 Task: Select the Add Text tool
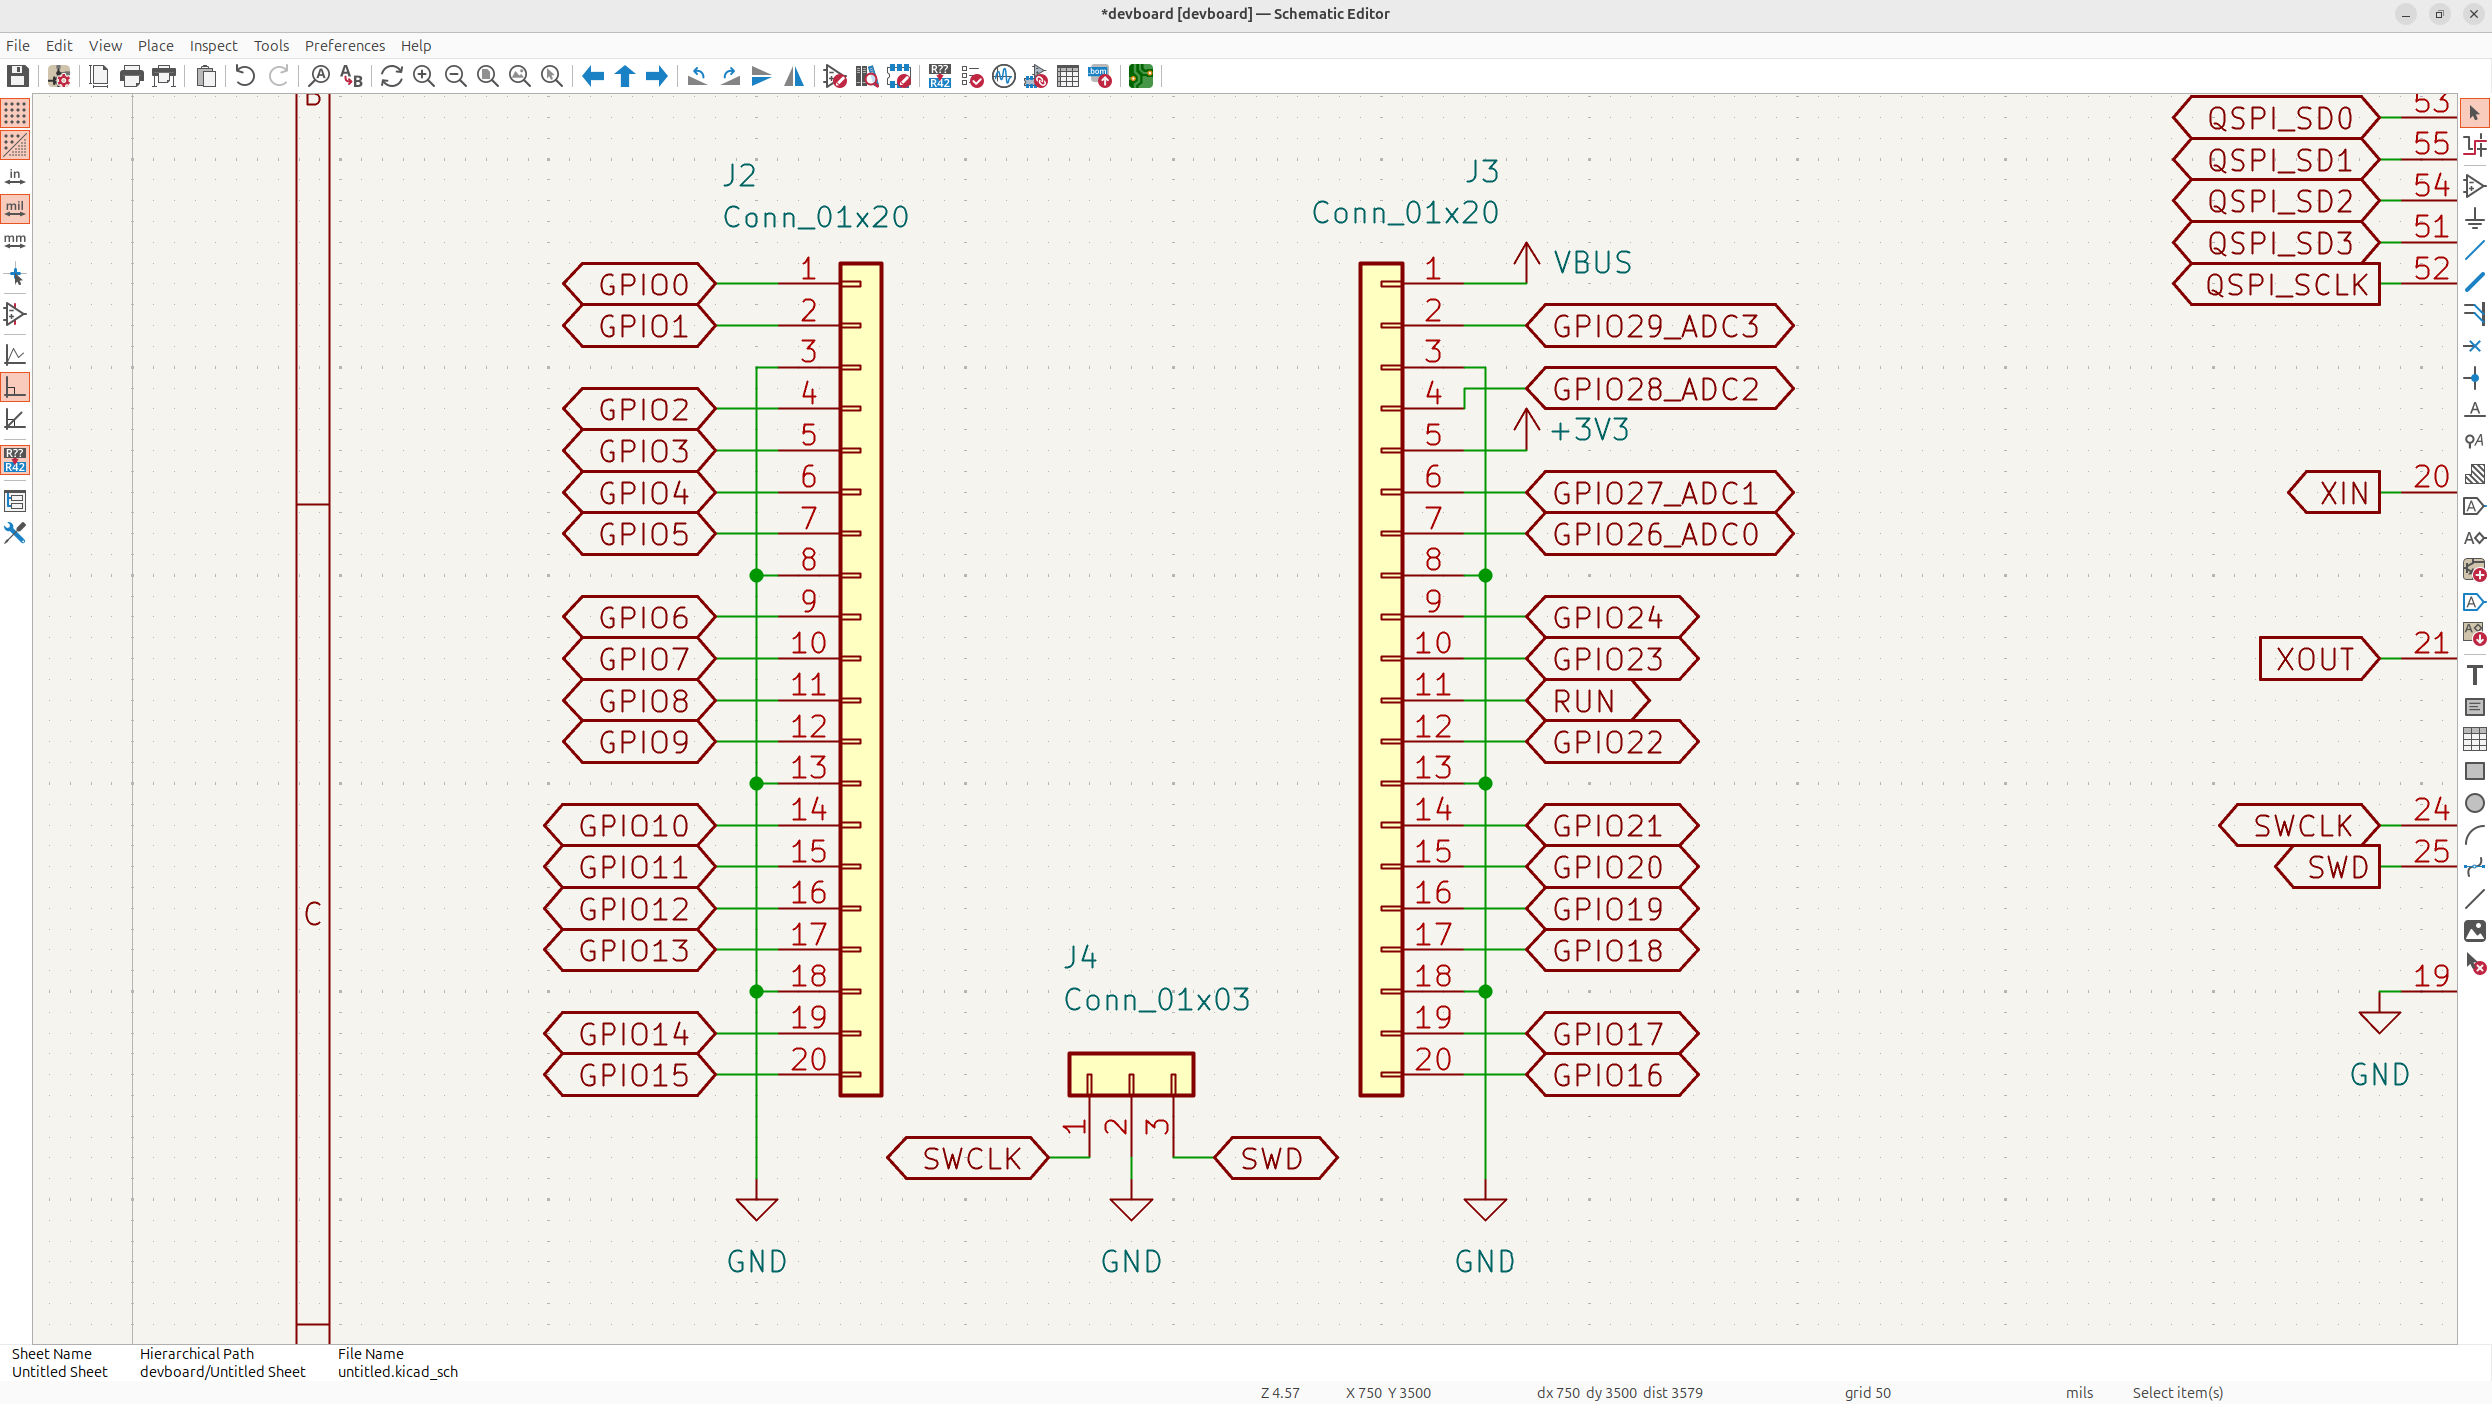point(2474,675)
